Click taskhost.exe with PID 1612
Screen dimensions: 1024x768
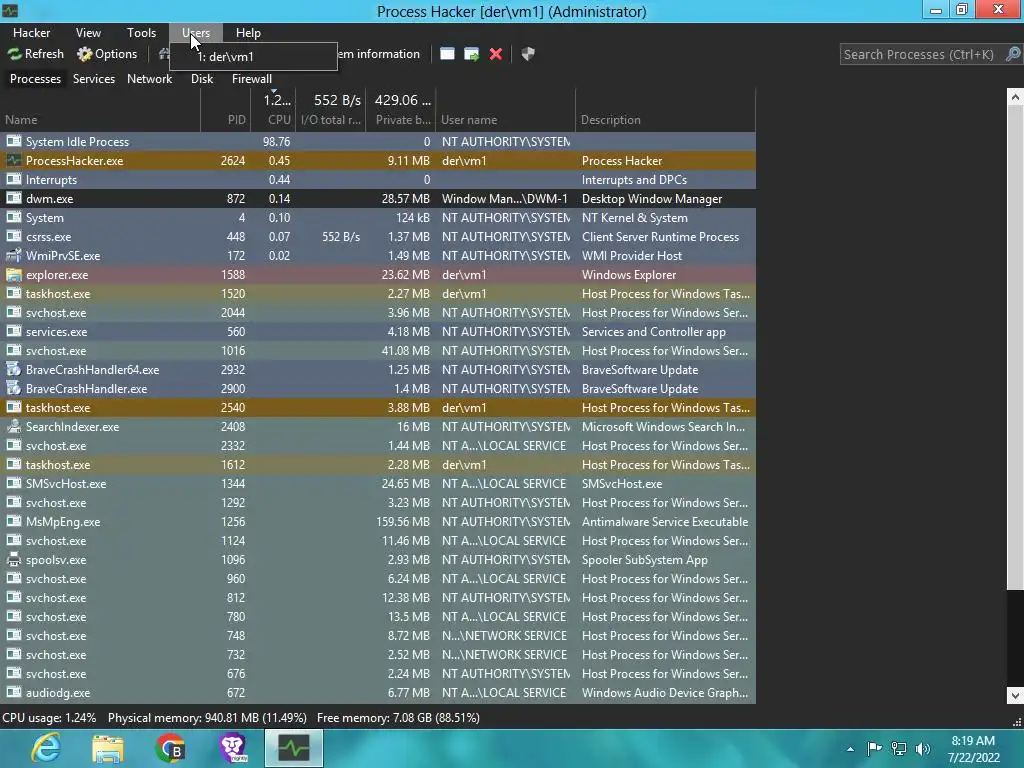click(378, 465)
